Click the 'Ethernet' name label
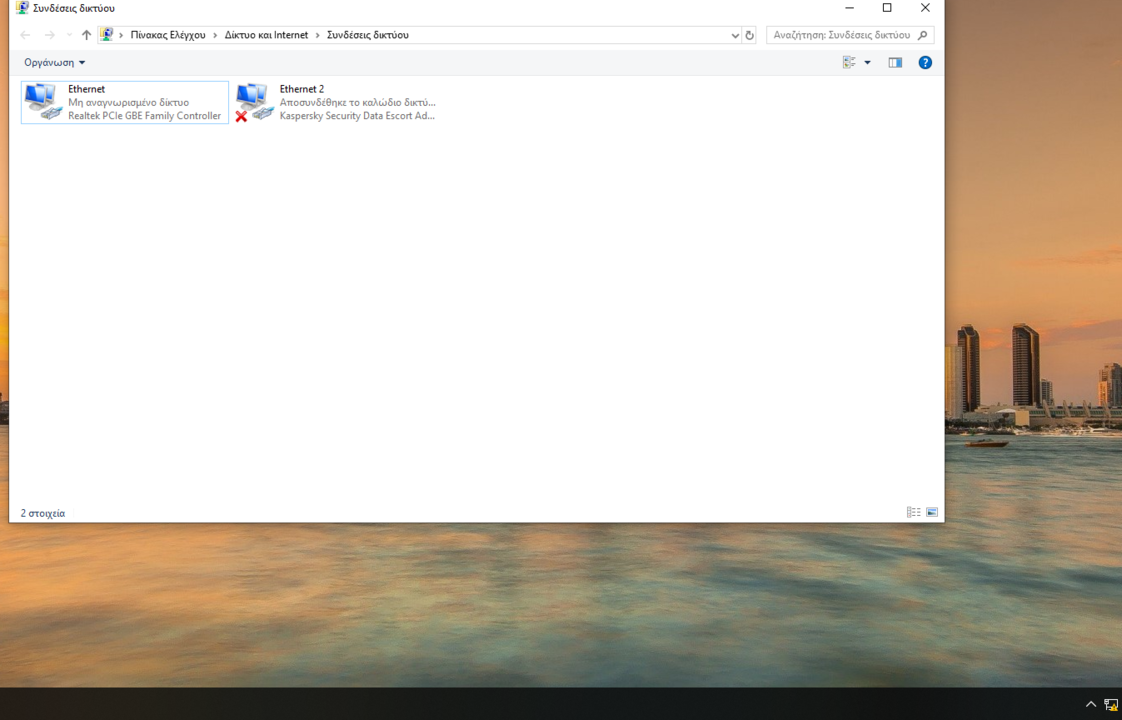 tap(87, 89)
